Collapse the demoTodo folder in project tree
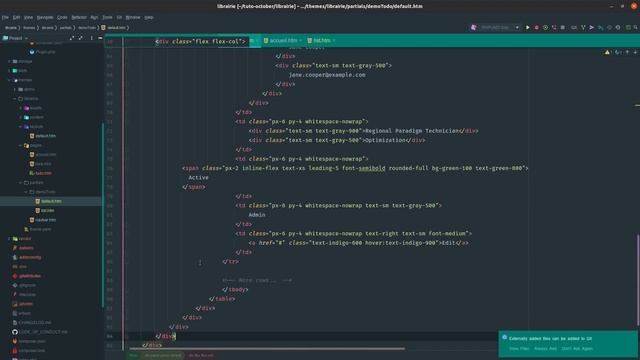This screenshot has width=640, height=360. tap(26, 192)
